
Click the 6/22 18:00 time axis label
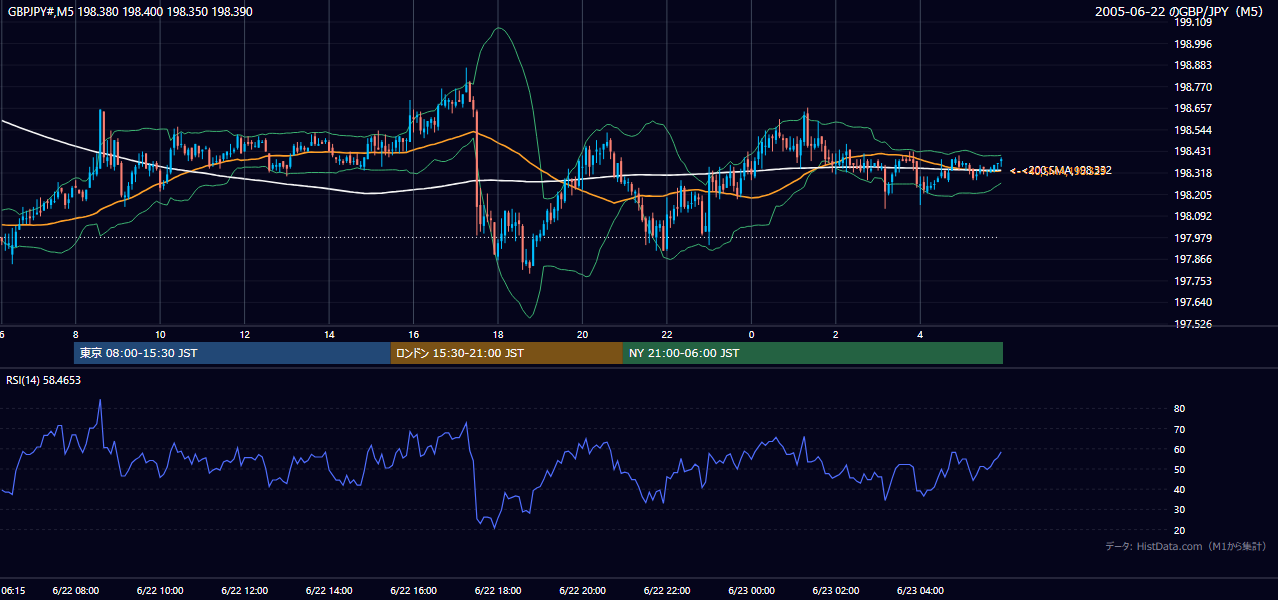click(x=498, y=591)
